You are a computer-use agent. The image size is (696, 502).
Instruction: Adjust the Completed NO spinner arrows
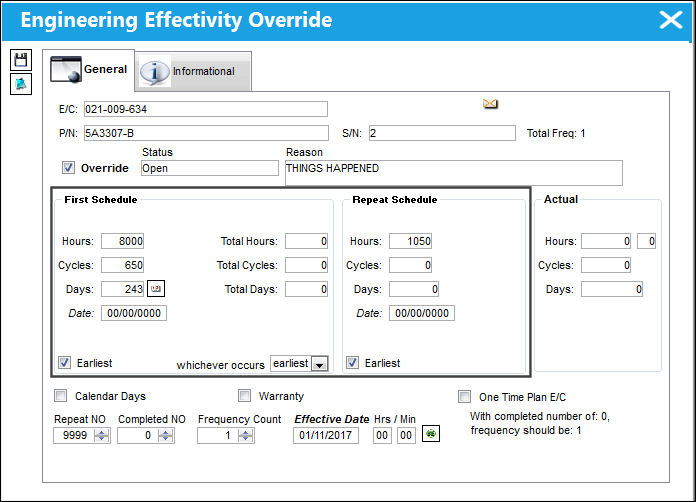pyautogui.click(x=166, y=435)
